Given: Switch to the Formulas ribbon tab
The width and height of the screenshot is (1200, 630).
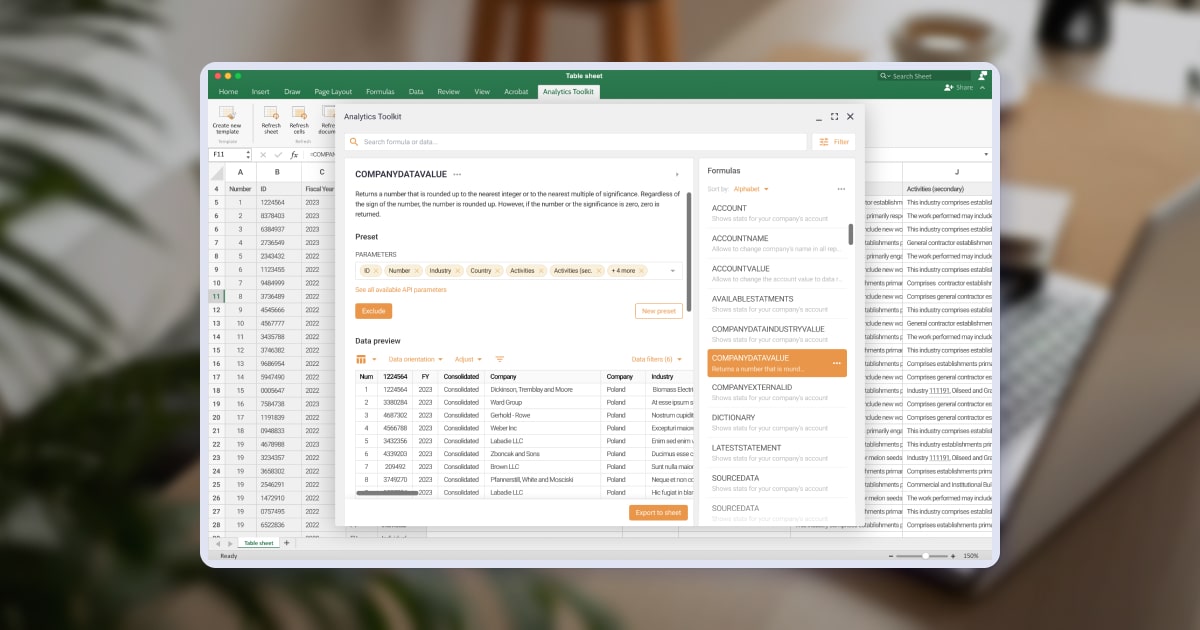Looking at the screenshot, I should point(380,90).
